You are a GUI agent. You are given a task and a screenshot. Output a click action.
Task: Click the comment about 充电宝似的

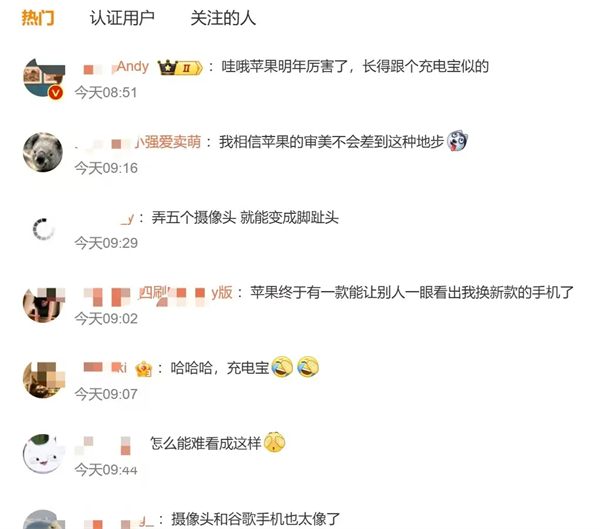tap(355, 67)
